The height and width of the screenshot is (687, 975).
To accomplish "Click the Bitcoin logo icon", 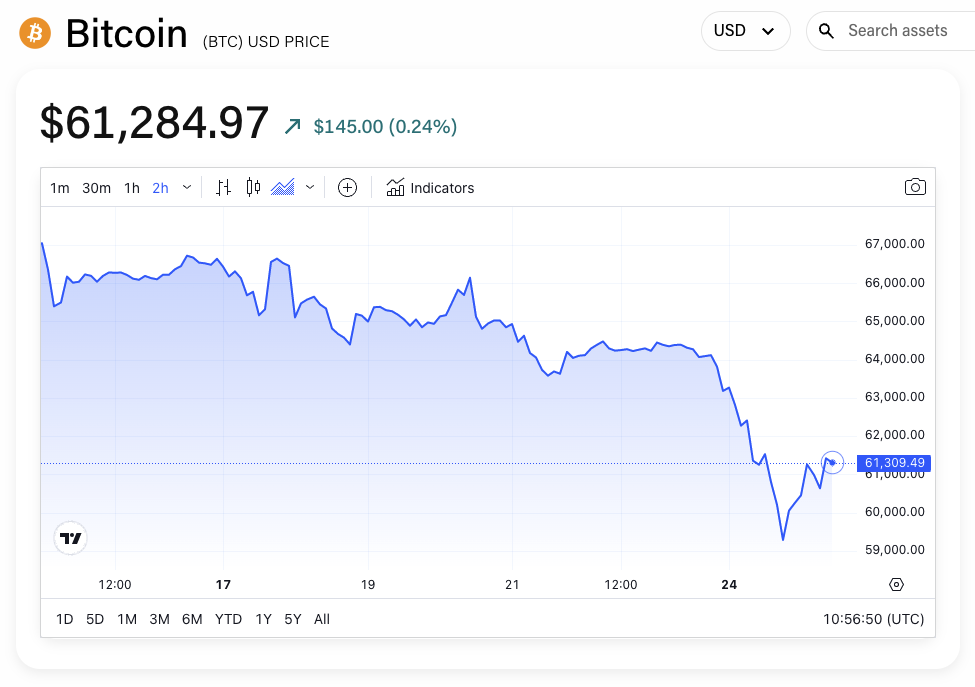I will point(33,32).
